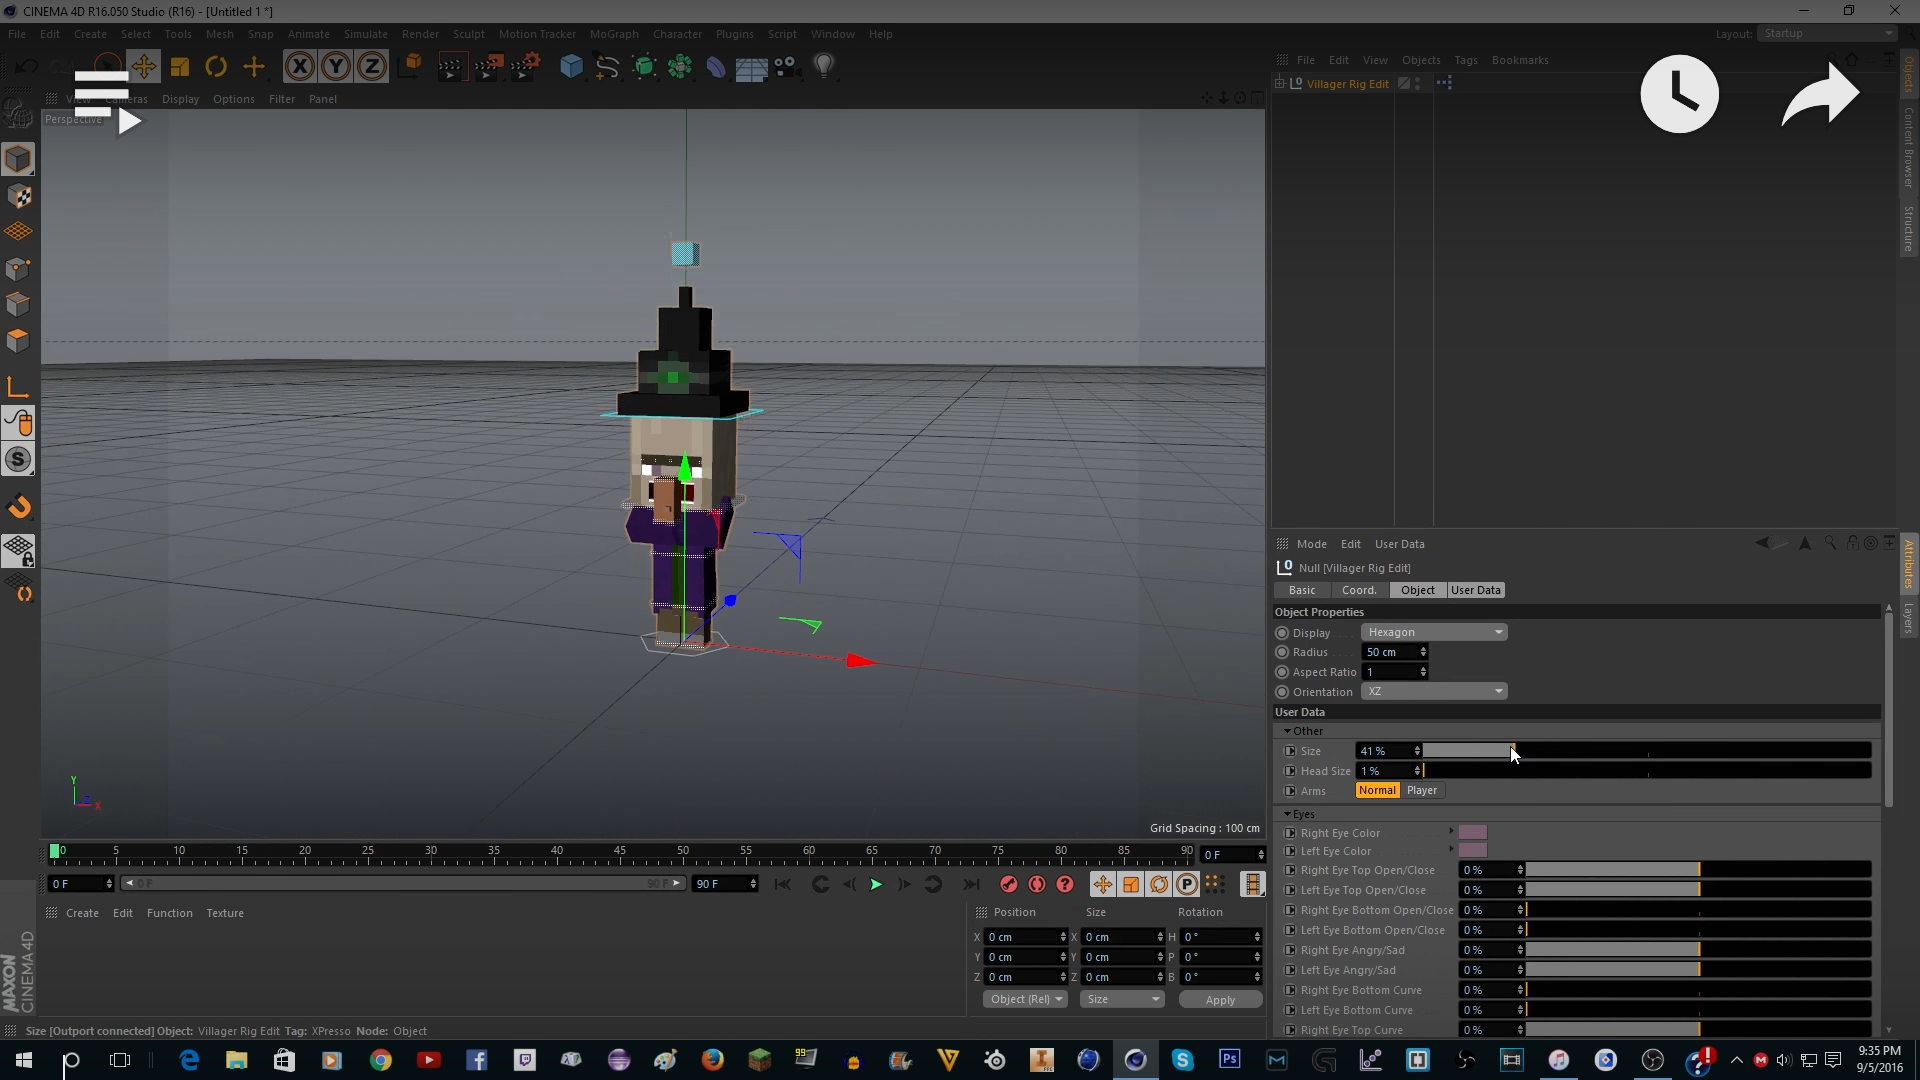Click the Left Eye Color swatch
Image resolution: width=1920 pixels, height=1080 pixels.
[x=1472, y=850]
